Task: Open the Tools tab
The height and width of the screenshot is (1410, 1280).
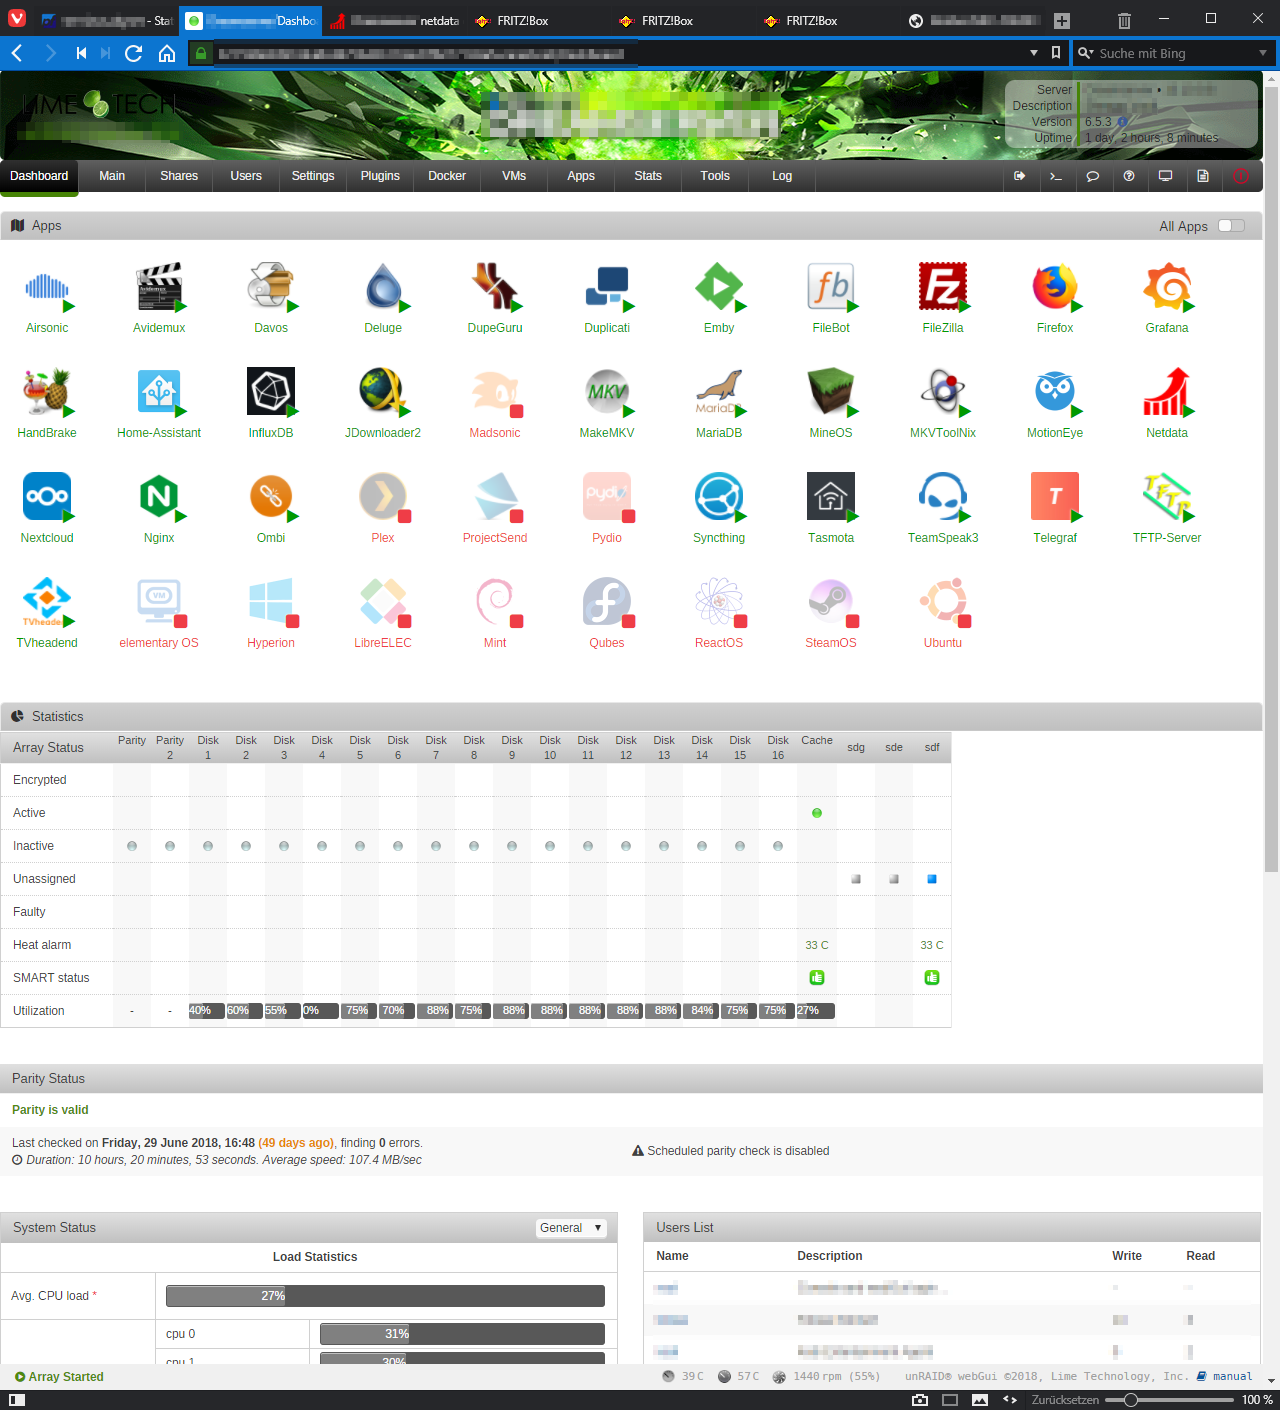Action: (715, 176)
